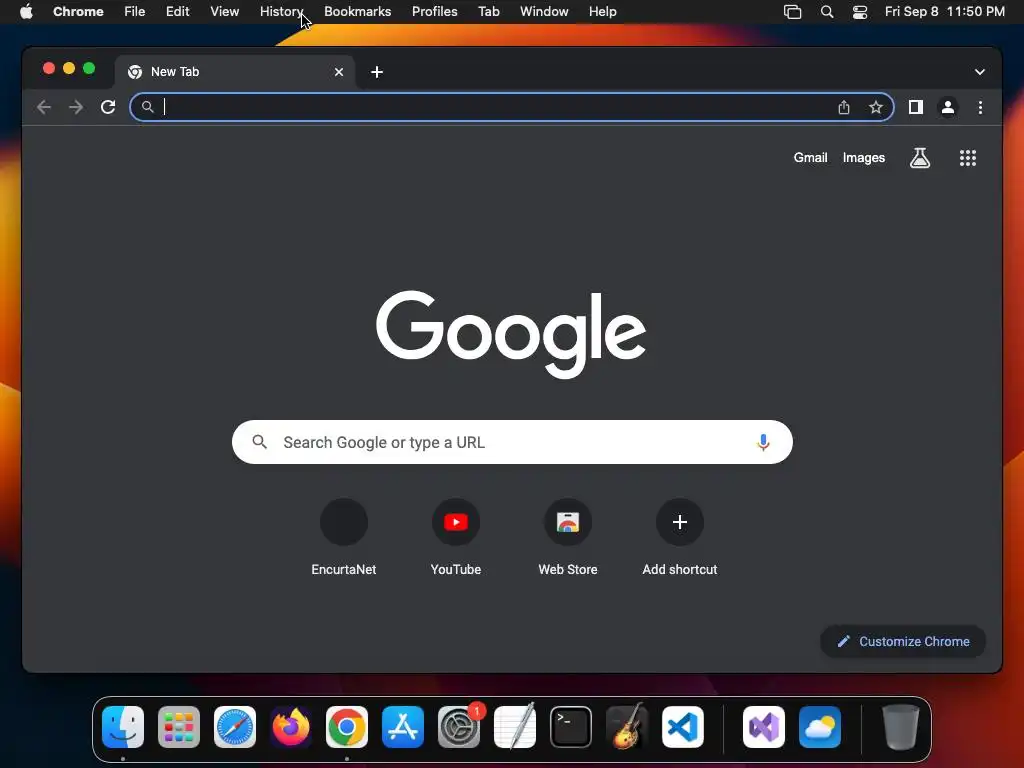Click the date and time in menu bar

pos(944,12)
